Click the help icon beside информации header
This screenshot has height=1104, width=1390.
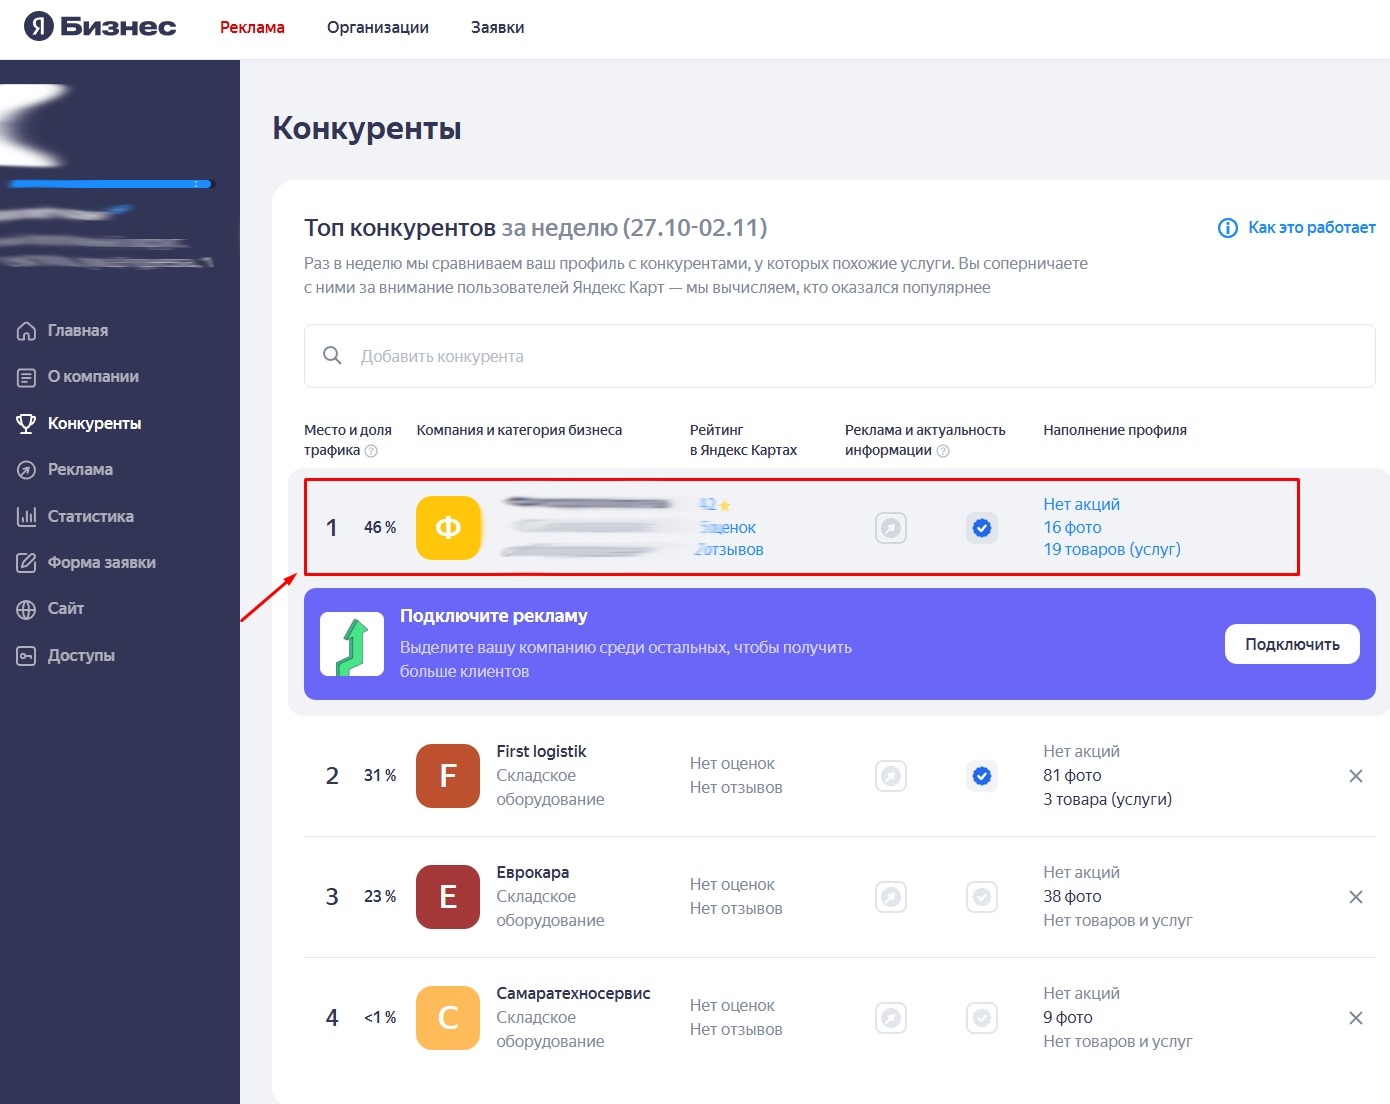[x=943, y=451]
